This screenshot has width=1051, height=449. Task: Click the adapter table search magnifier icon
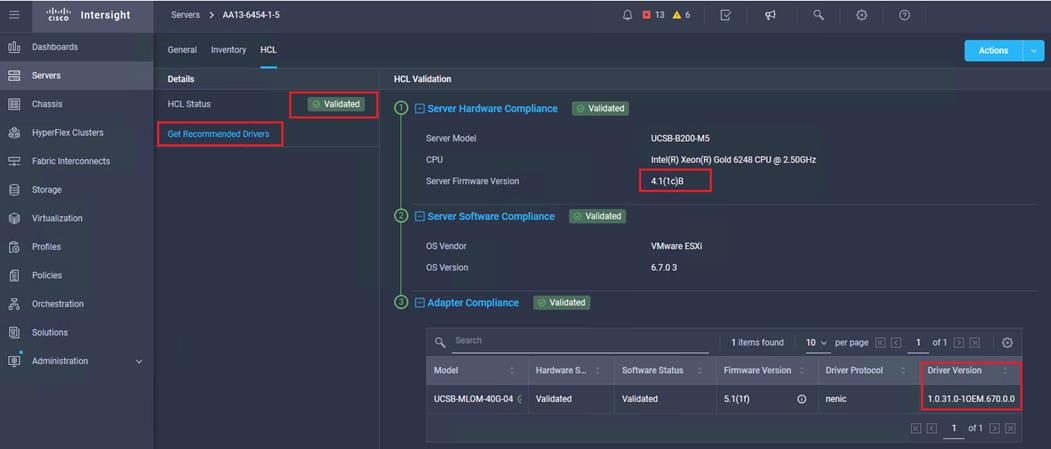[440, 342]
